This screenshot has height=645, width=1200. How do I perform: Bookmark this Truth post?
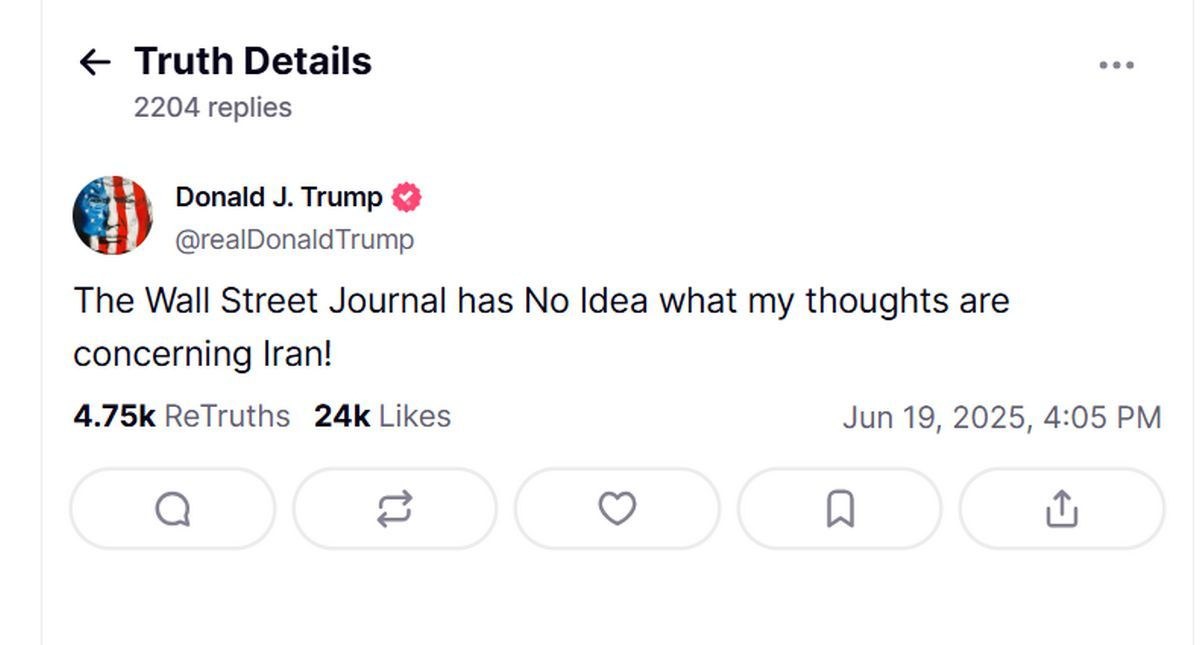point(839,509)
